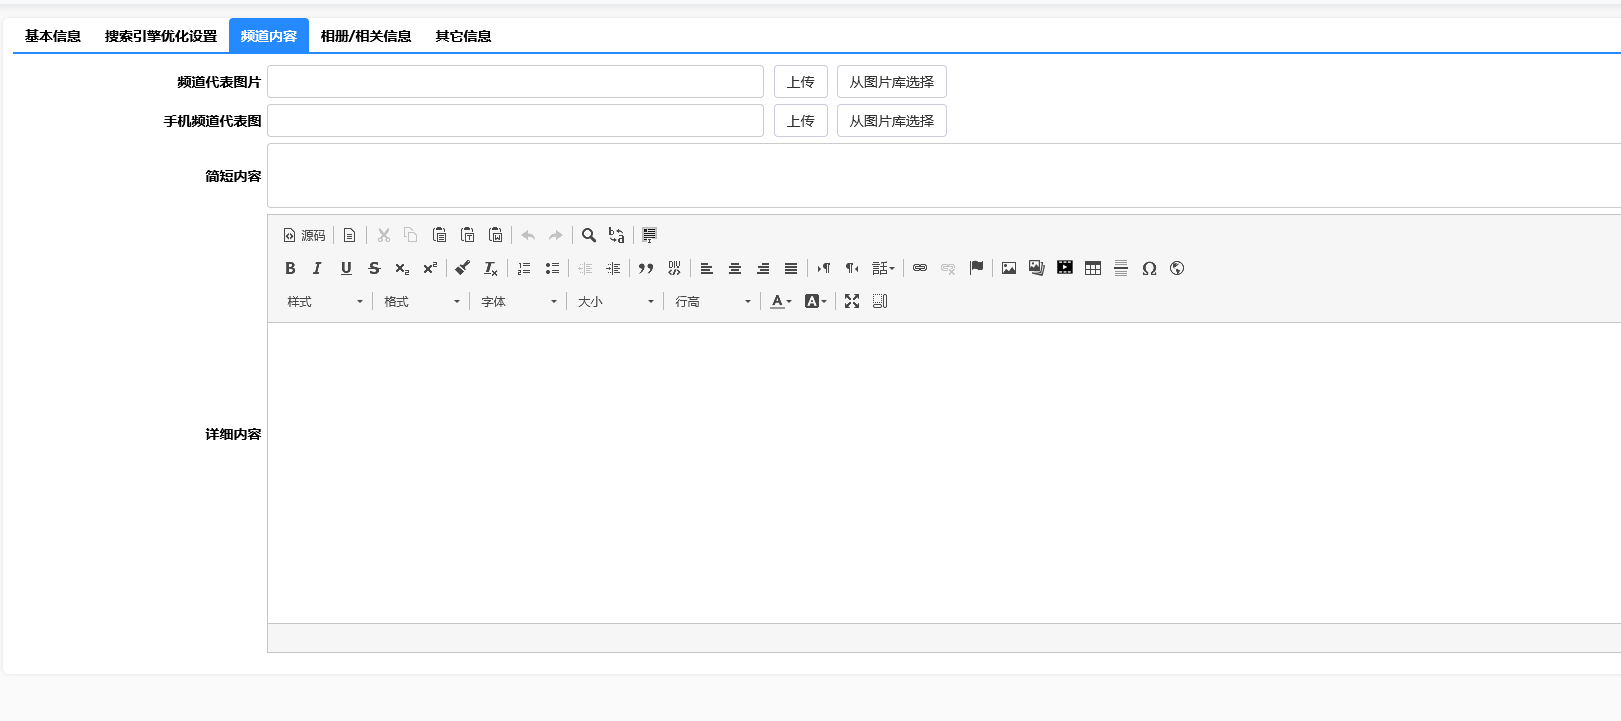1621x721 pixels.
Task: Expand the 行高 line height dropdown
Action: point(712,301)
